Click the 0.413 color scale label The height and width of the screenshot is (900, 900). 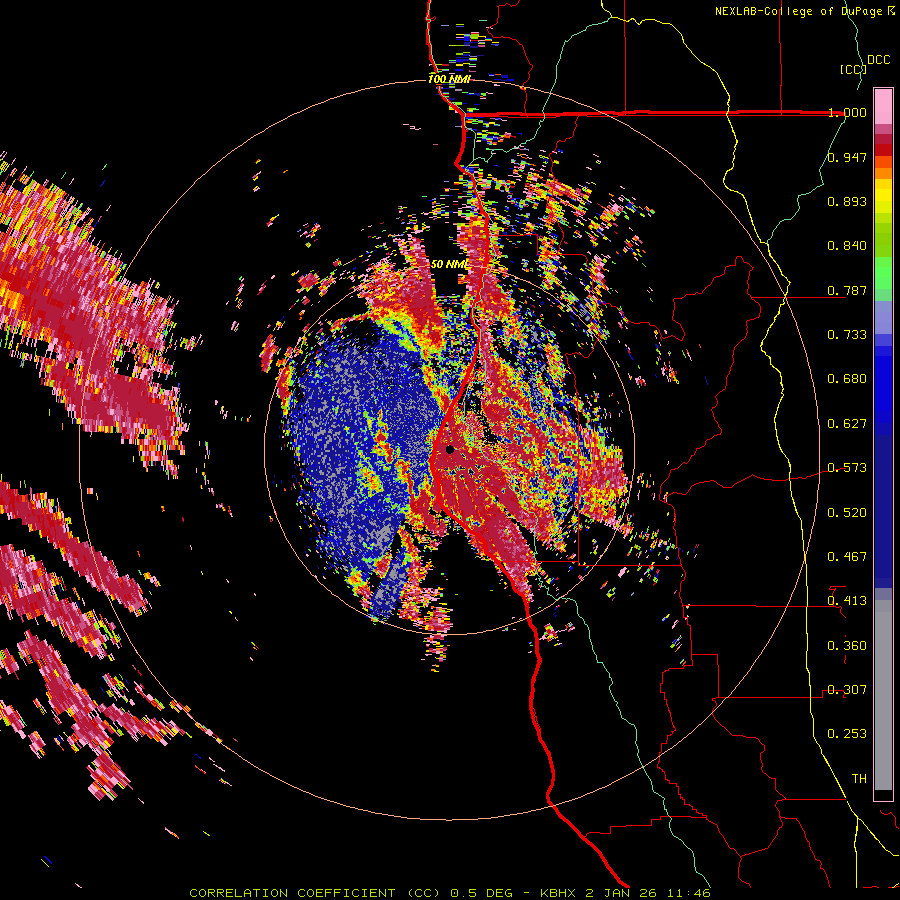coord(847,601)
